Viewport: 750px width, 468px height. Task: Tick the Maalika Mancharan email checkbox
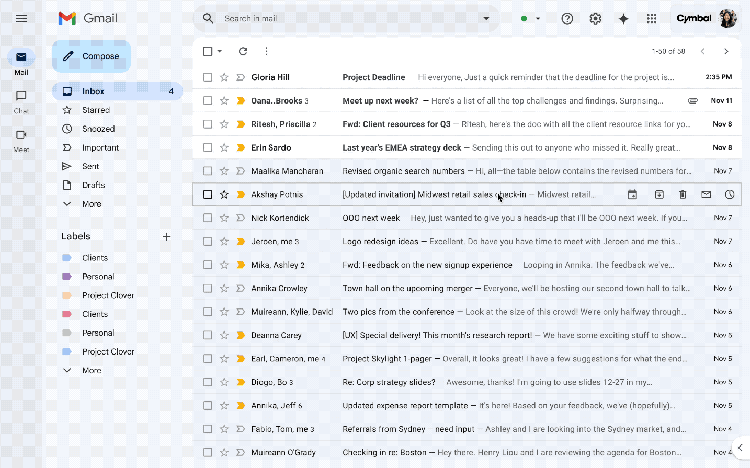tap(207, 171)
